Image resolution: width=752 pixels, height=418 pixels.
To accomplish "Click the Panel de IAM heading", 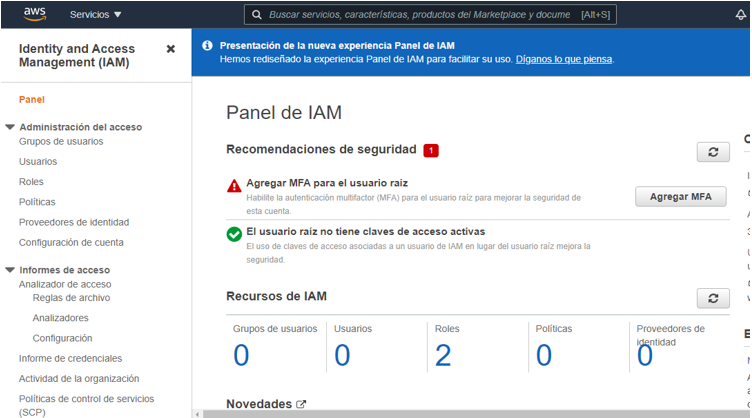I will (284, 113).
